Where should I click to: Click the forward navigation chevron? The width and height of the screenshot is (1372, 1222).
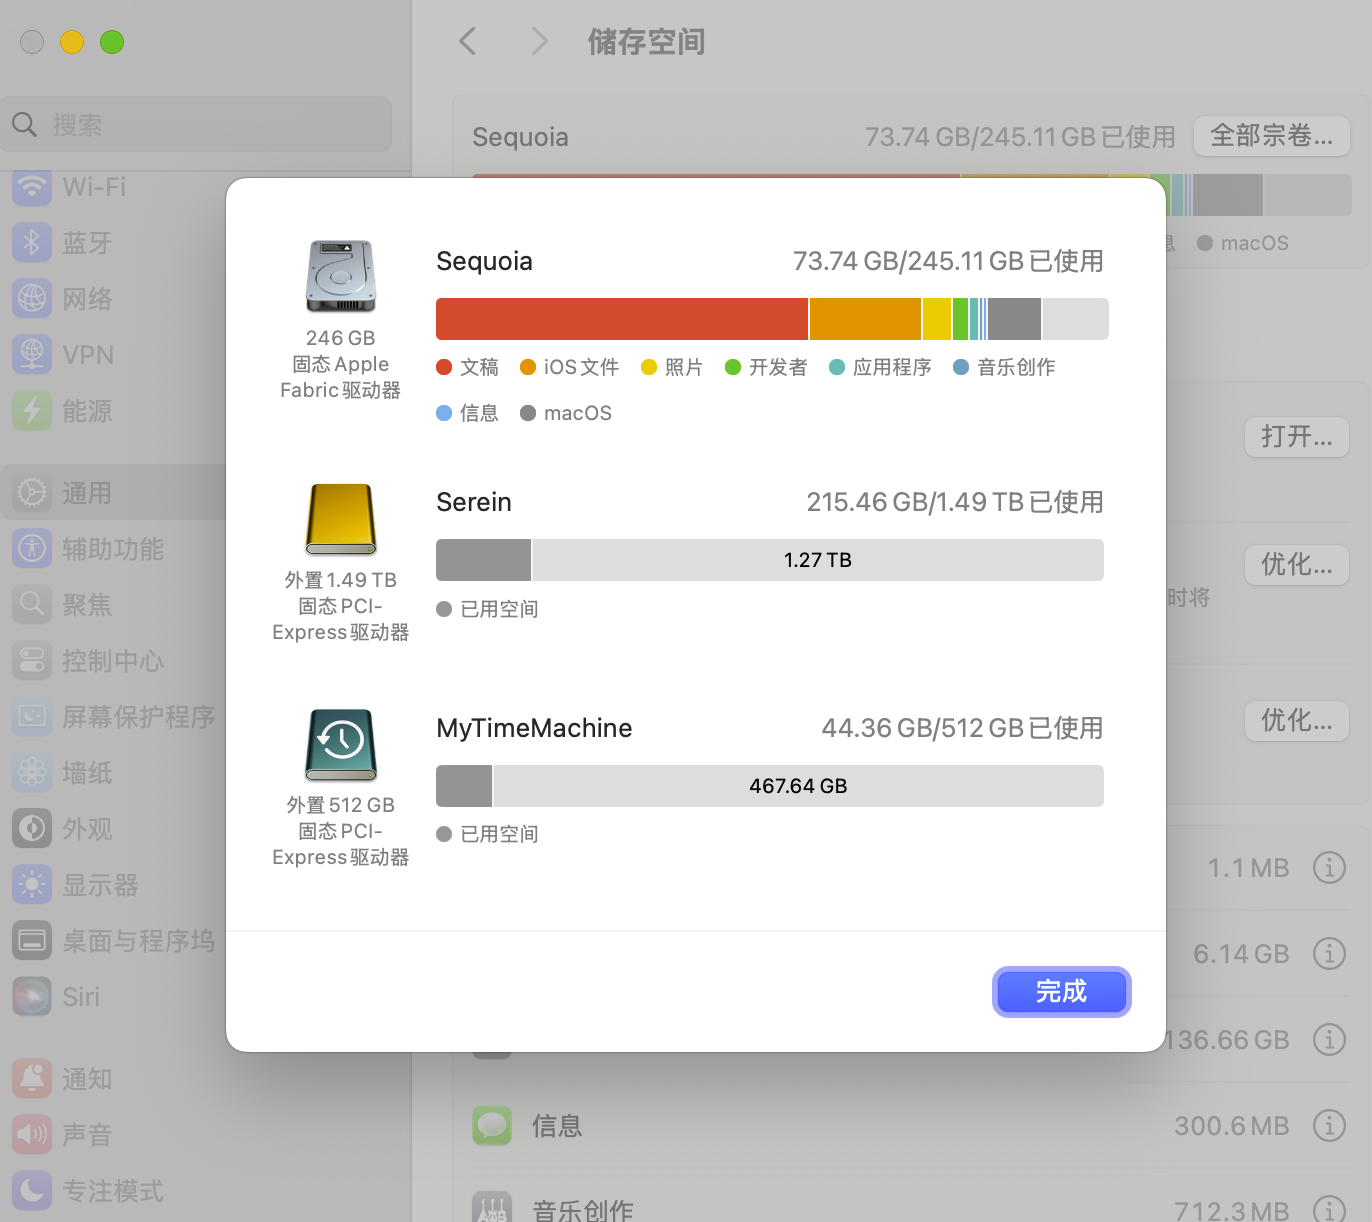point(539,41)
